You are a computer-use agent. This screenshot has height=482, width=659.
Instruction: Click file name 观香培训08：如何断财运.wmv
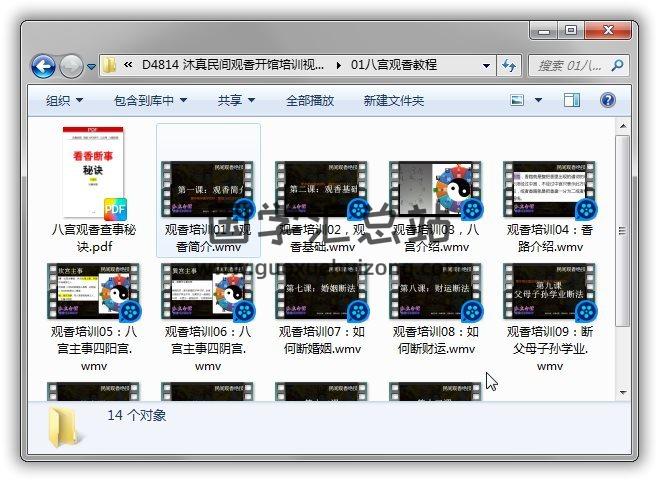[436, 340]
